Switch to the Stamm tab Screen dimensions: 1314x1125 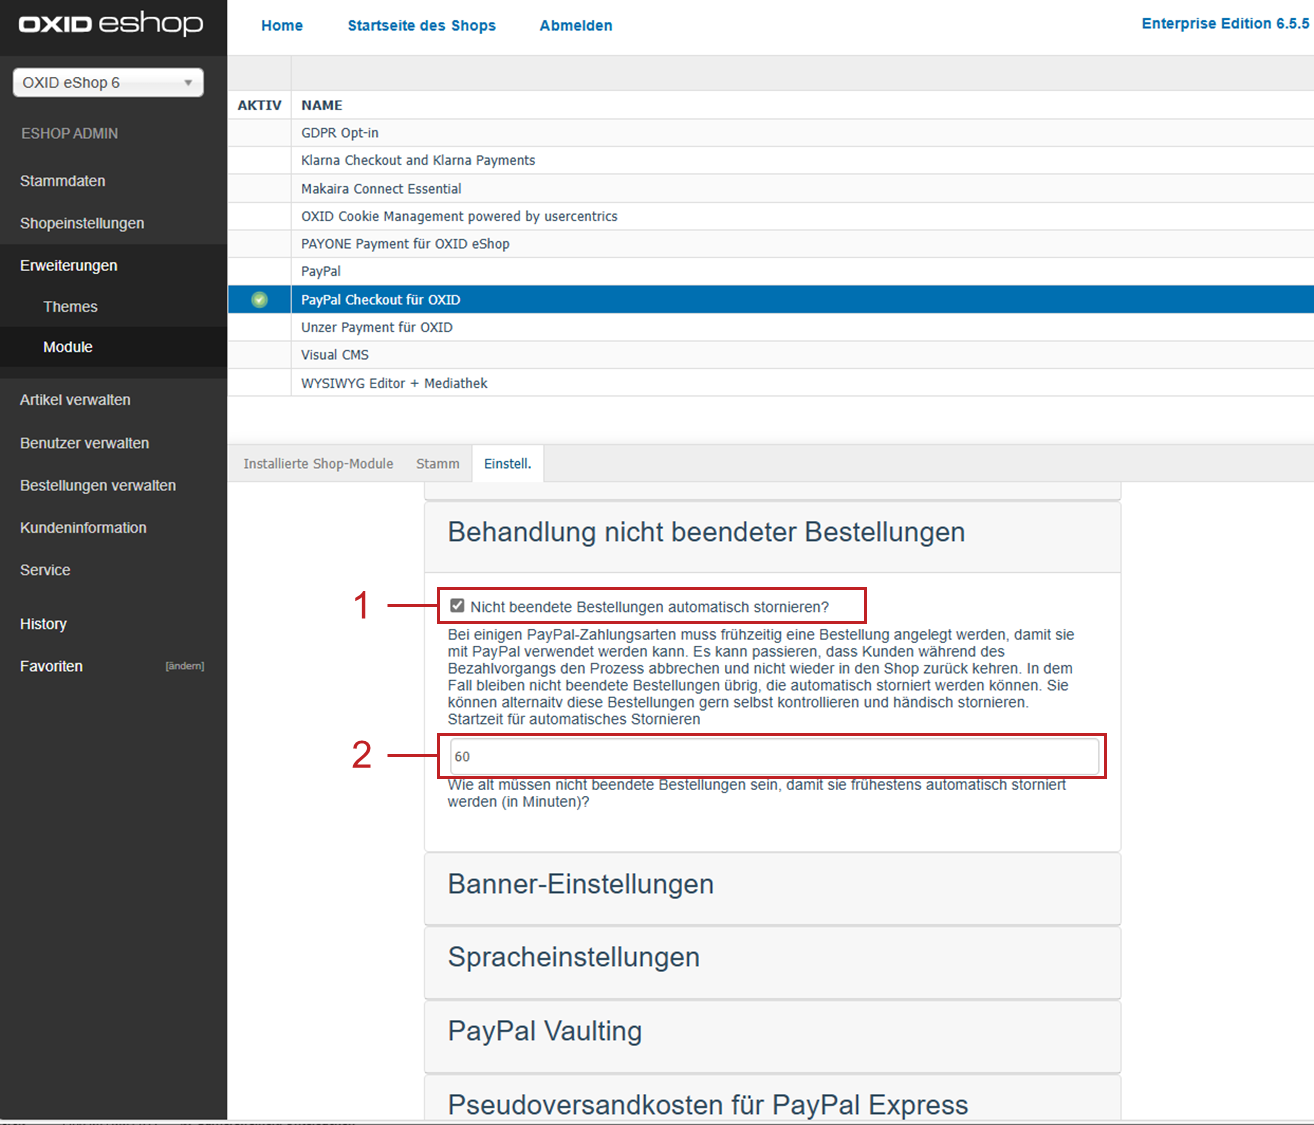pos(437,464)
